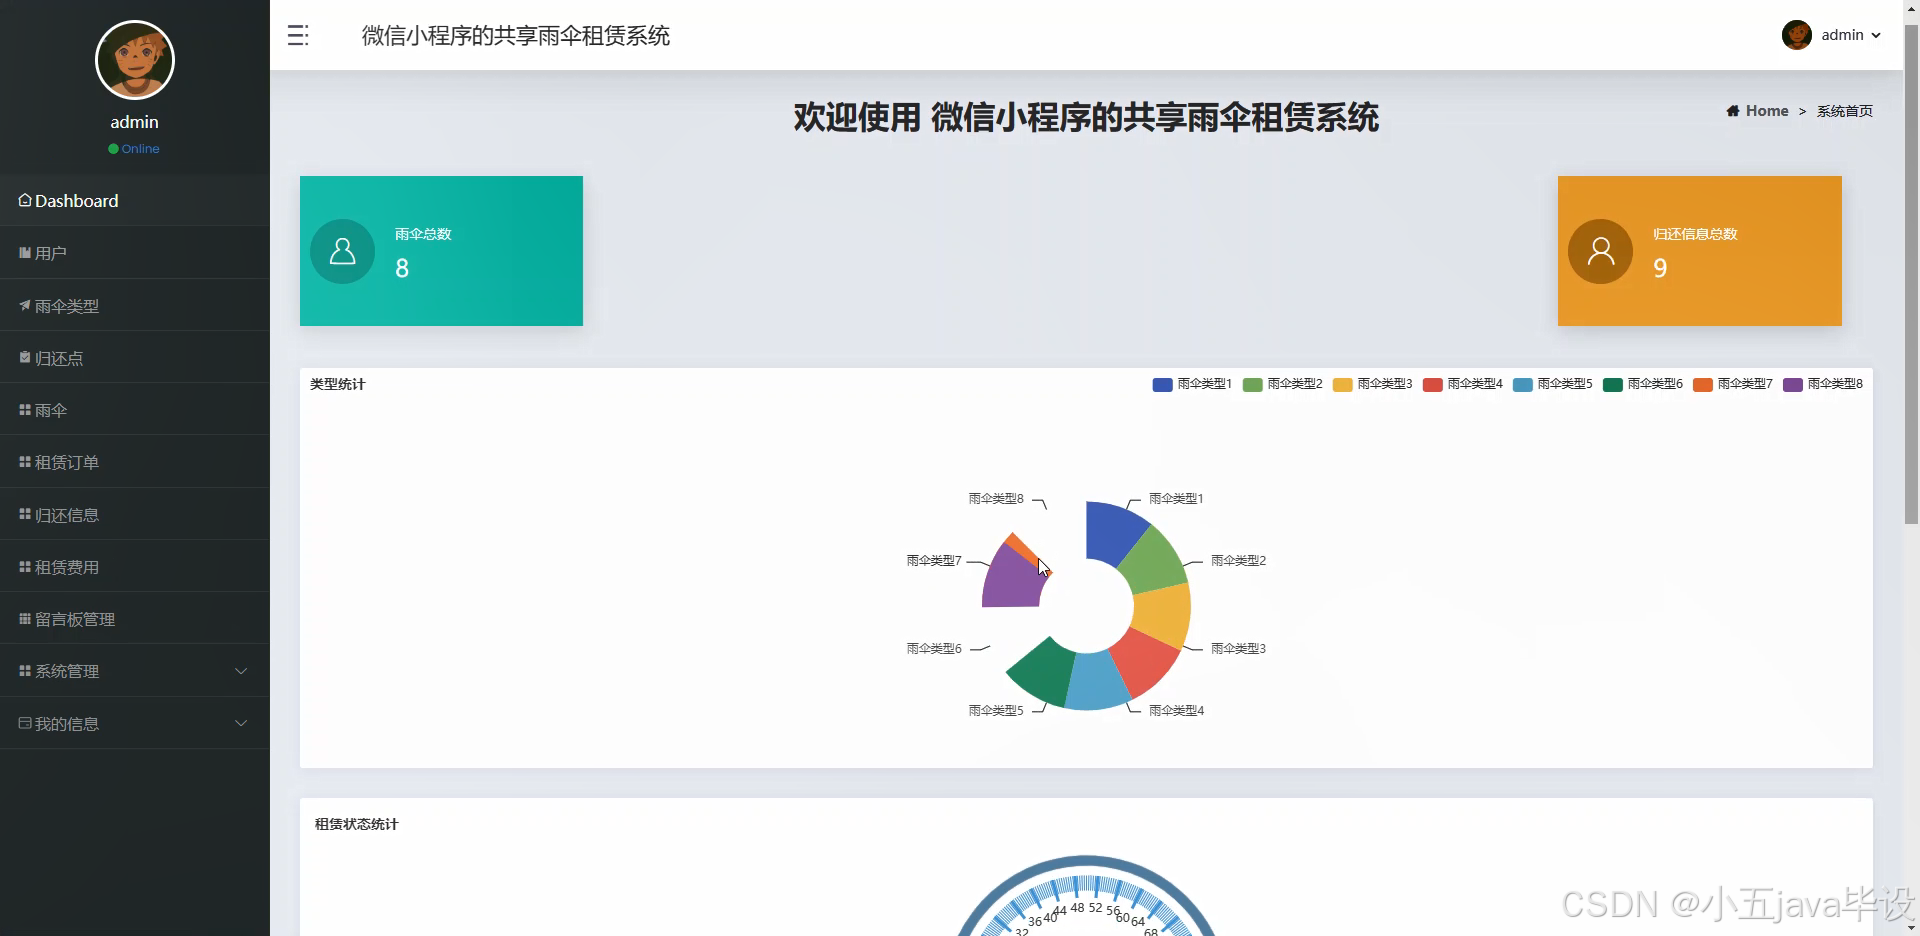Open the admin dropdown arrow in header

tap(1876, 35)
